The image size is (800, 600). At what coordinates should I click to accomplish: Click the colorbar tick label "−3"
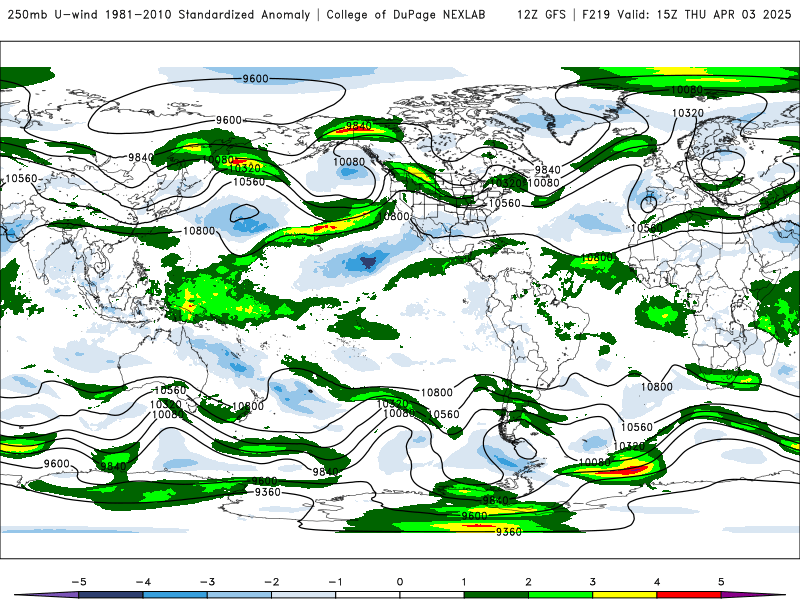(x=207, y=582)
